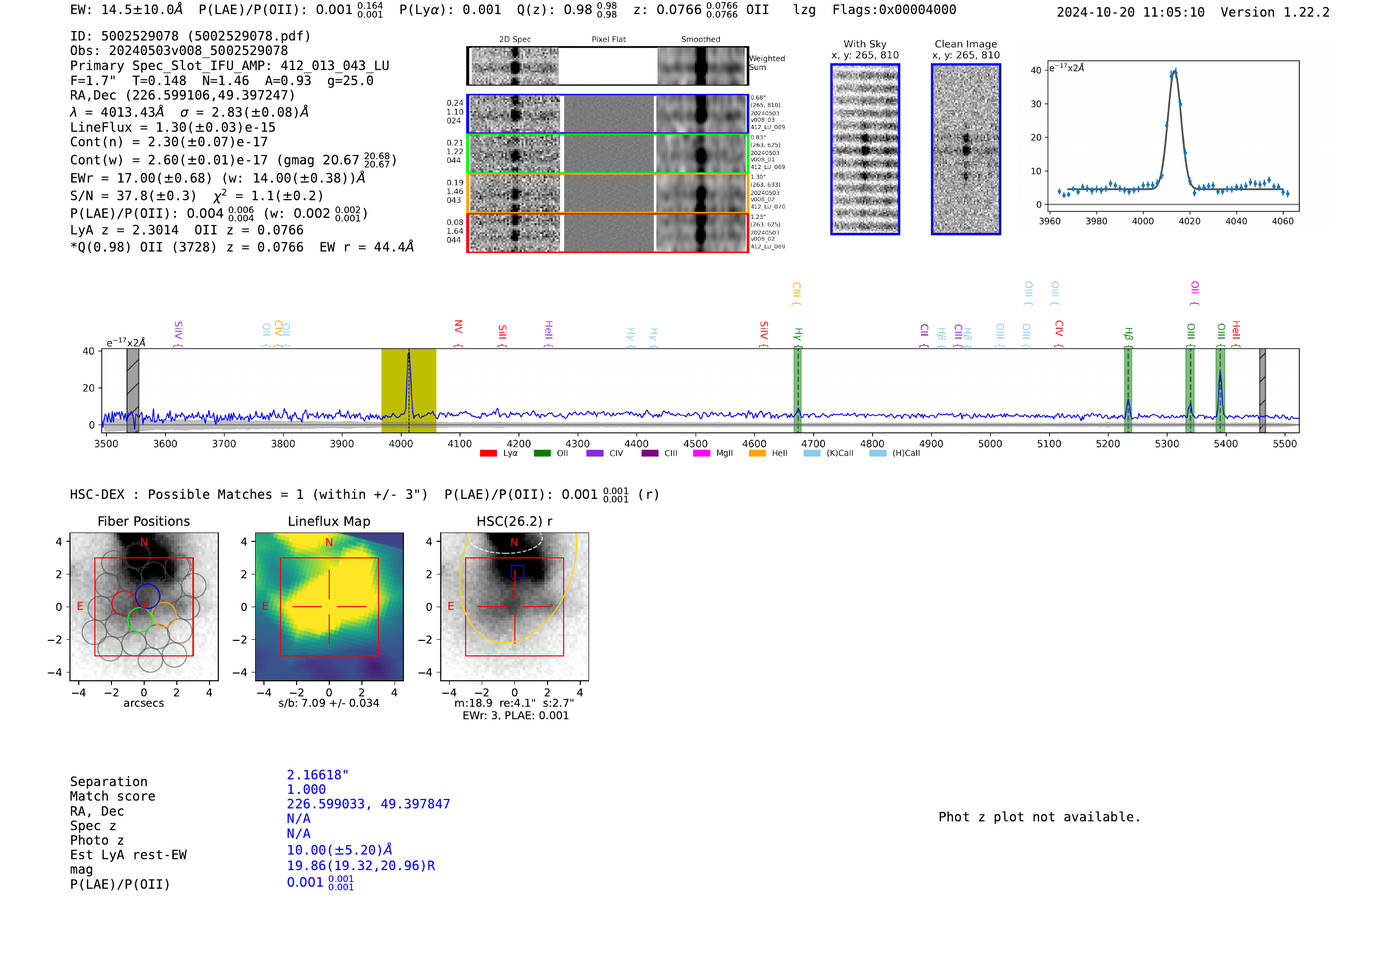This screenshot has width=1400, height=953.
Task: Click the orange fiber circle in Fiber Positions
Action: coord(164,615)
